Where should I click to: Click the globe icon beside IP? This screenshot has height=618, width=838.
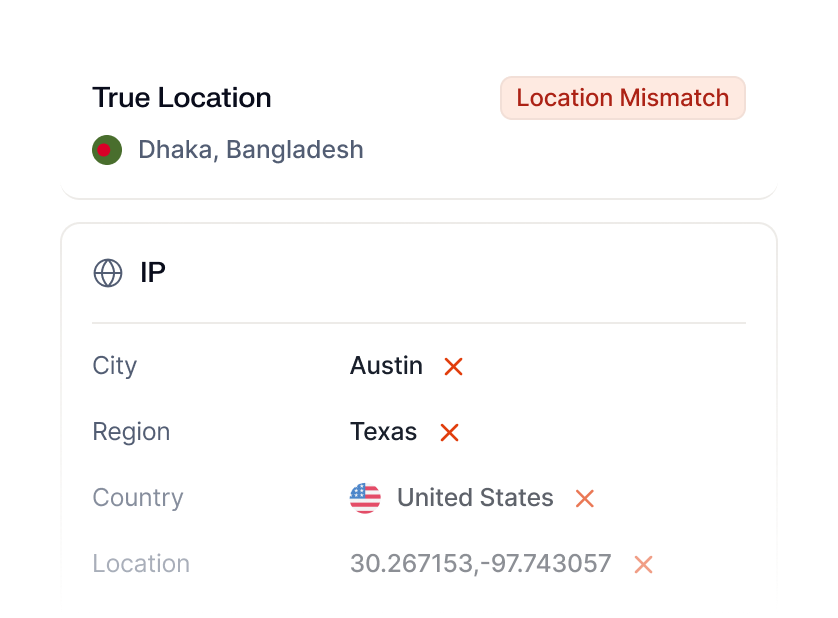110,271
